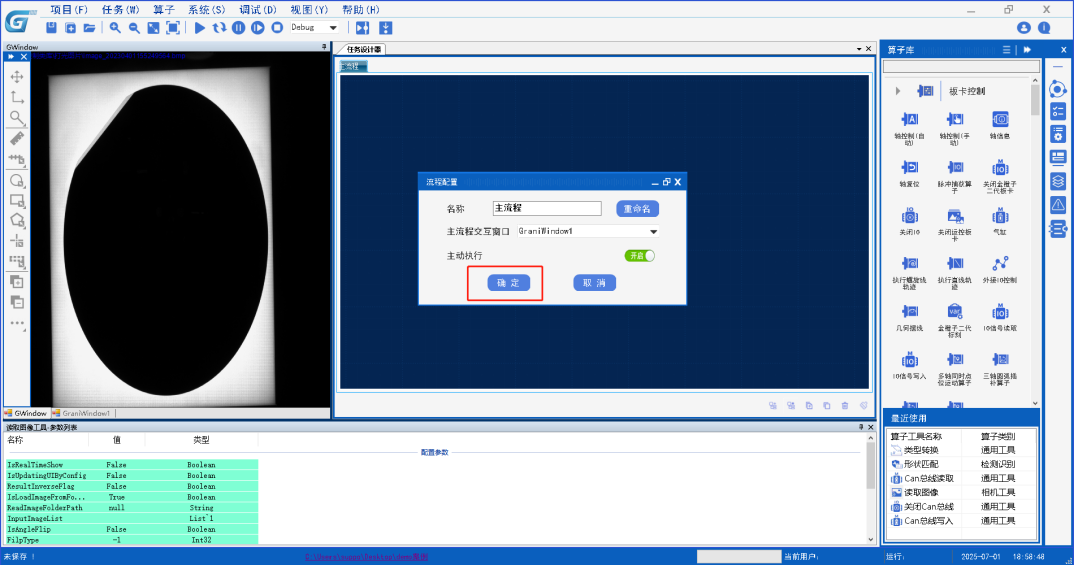Click the 外插IO控制 operator icon
This screenshot has height=565, width=1074.
coord(1000,264)
